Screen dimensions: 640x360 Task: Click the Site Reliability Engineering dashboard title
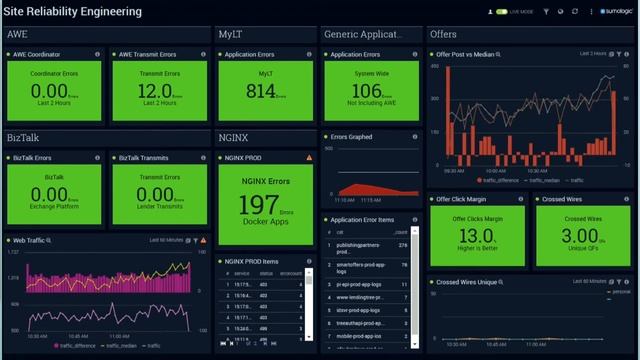[73, 11]
